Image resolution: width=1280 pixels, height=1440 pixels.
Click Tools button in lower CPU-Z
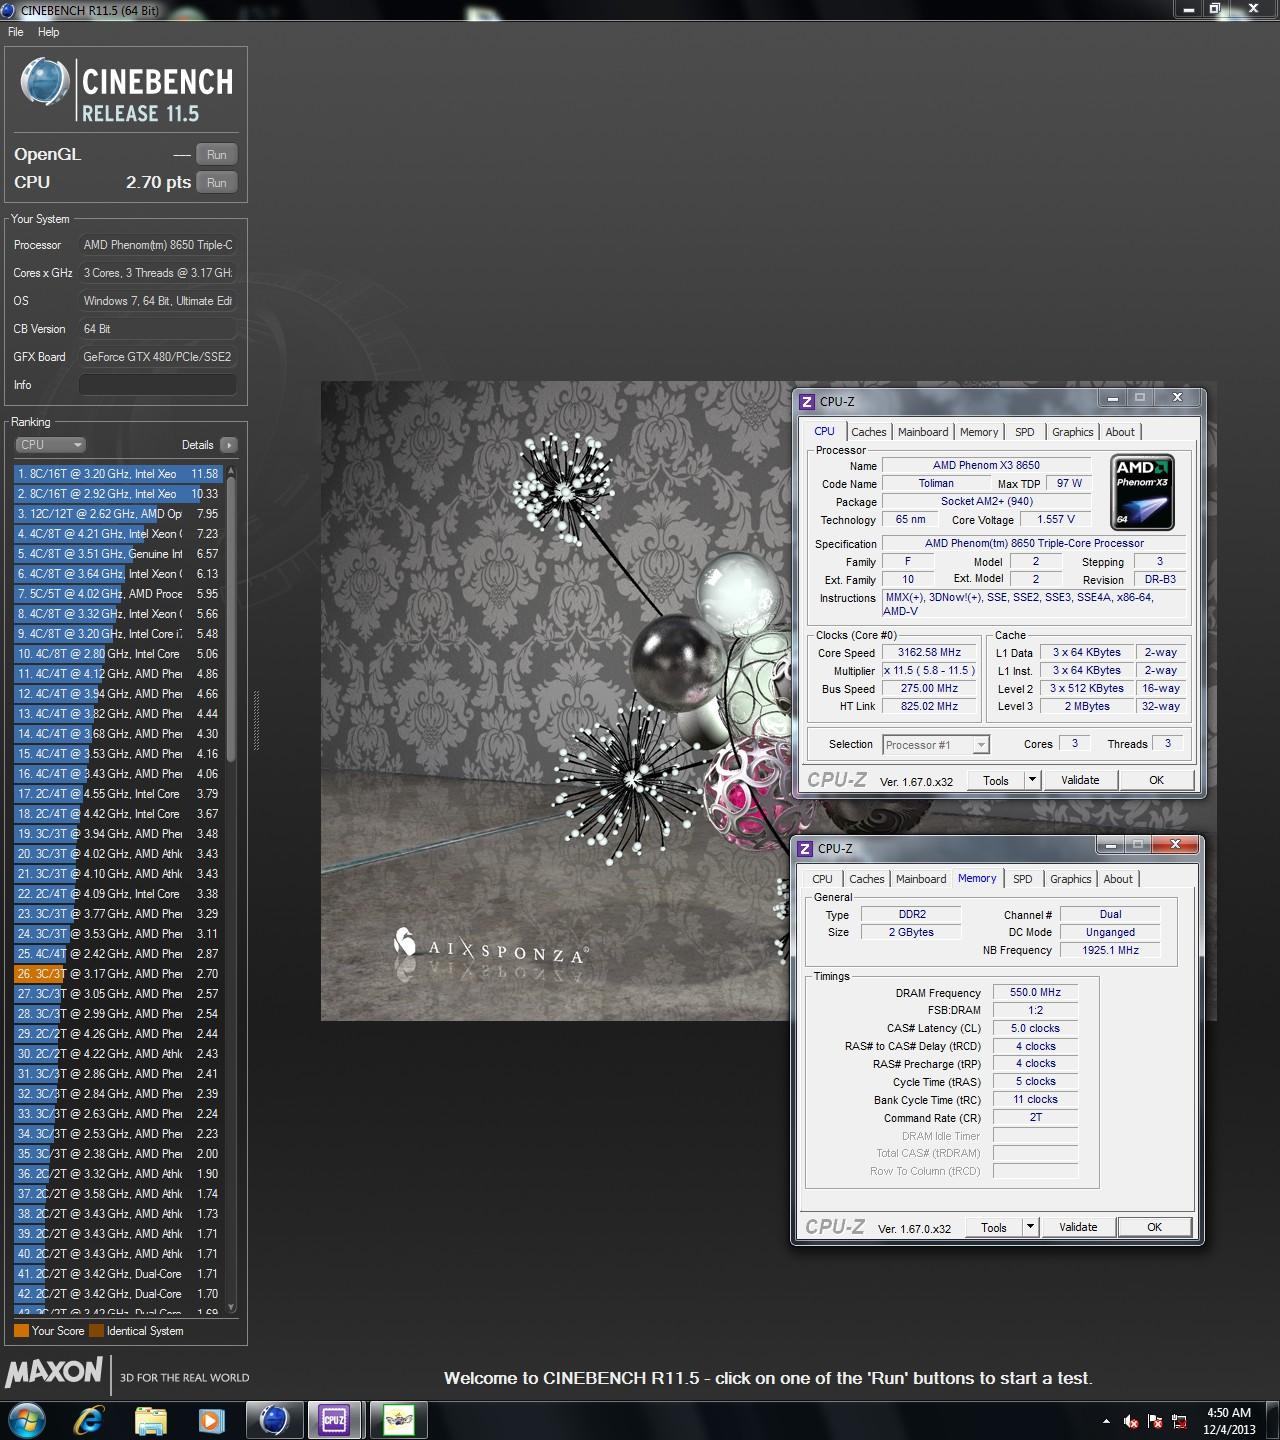(993, 1228)
